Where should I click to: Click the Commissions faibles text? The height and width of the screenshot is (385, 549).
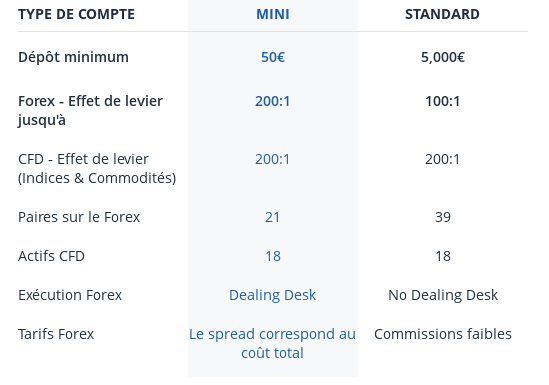443,334
